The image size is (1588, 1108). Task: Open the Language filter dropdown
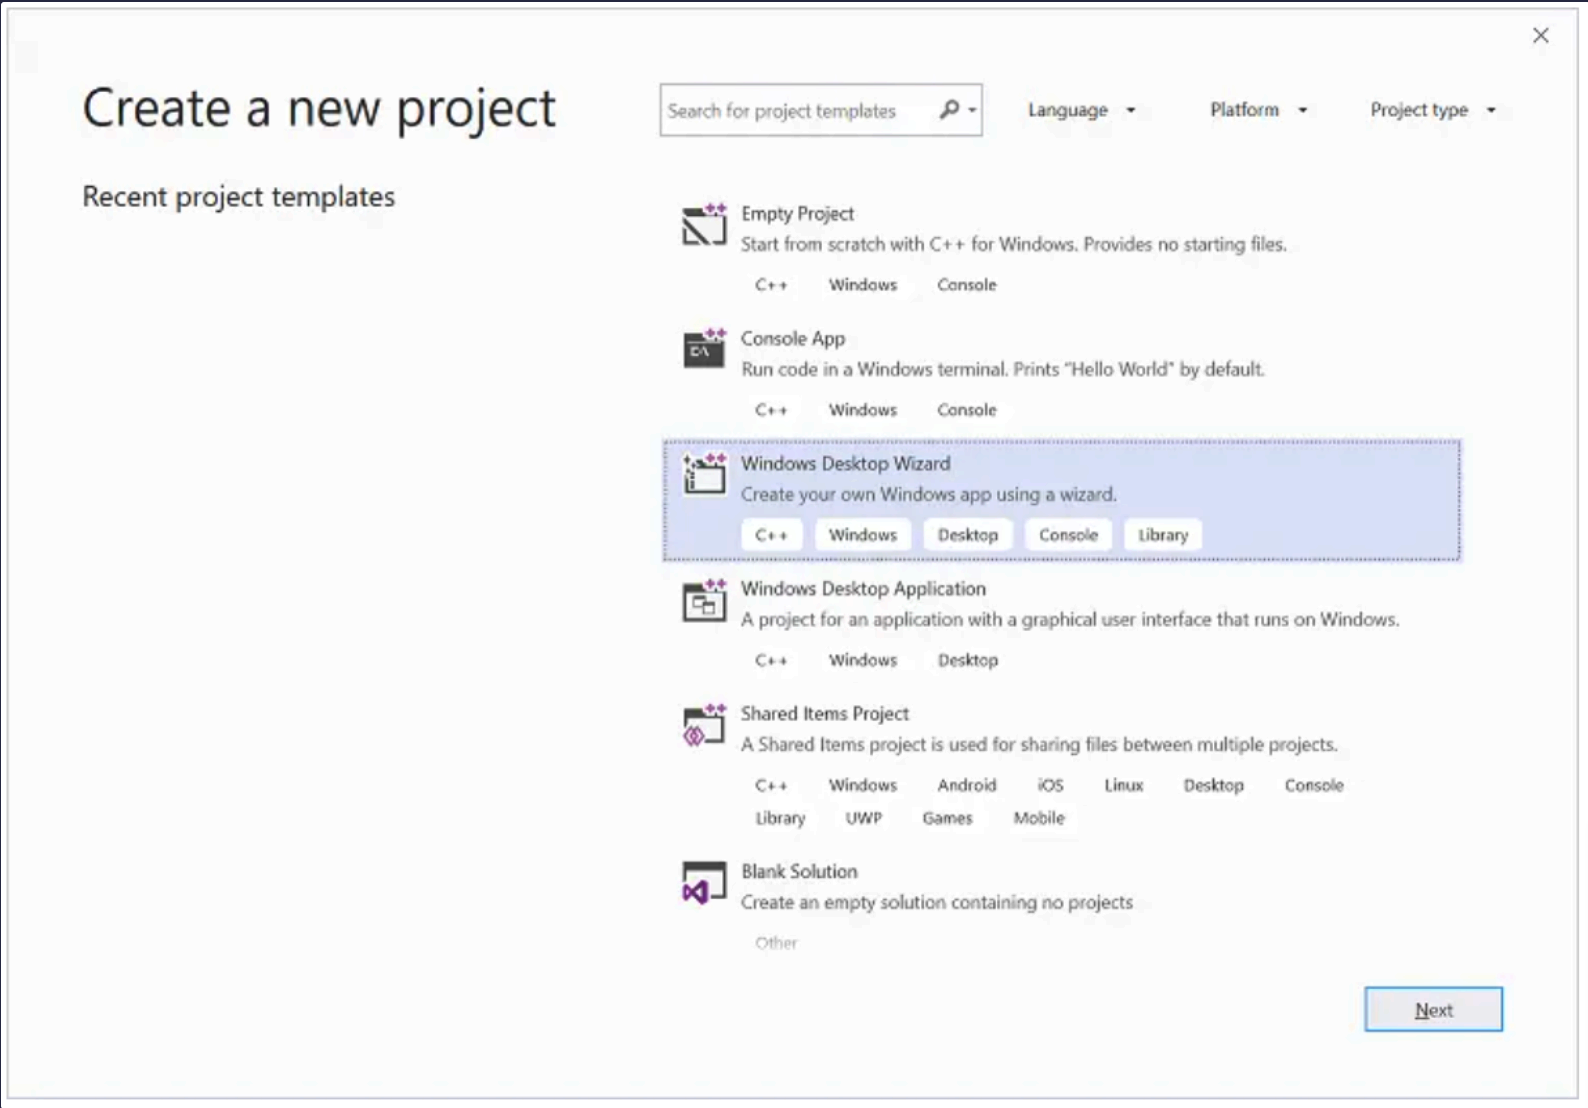click(x=1081, y=110)
